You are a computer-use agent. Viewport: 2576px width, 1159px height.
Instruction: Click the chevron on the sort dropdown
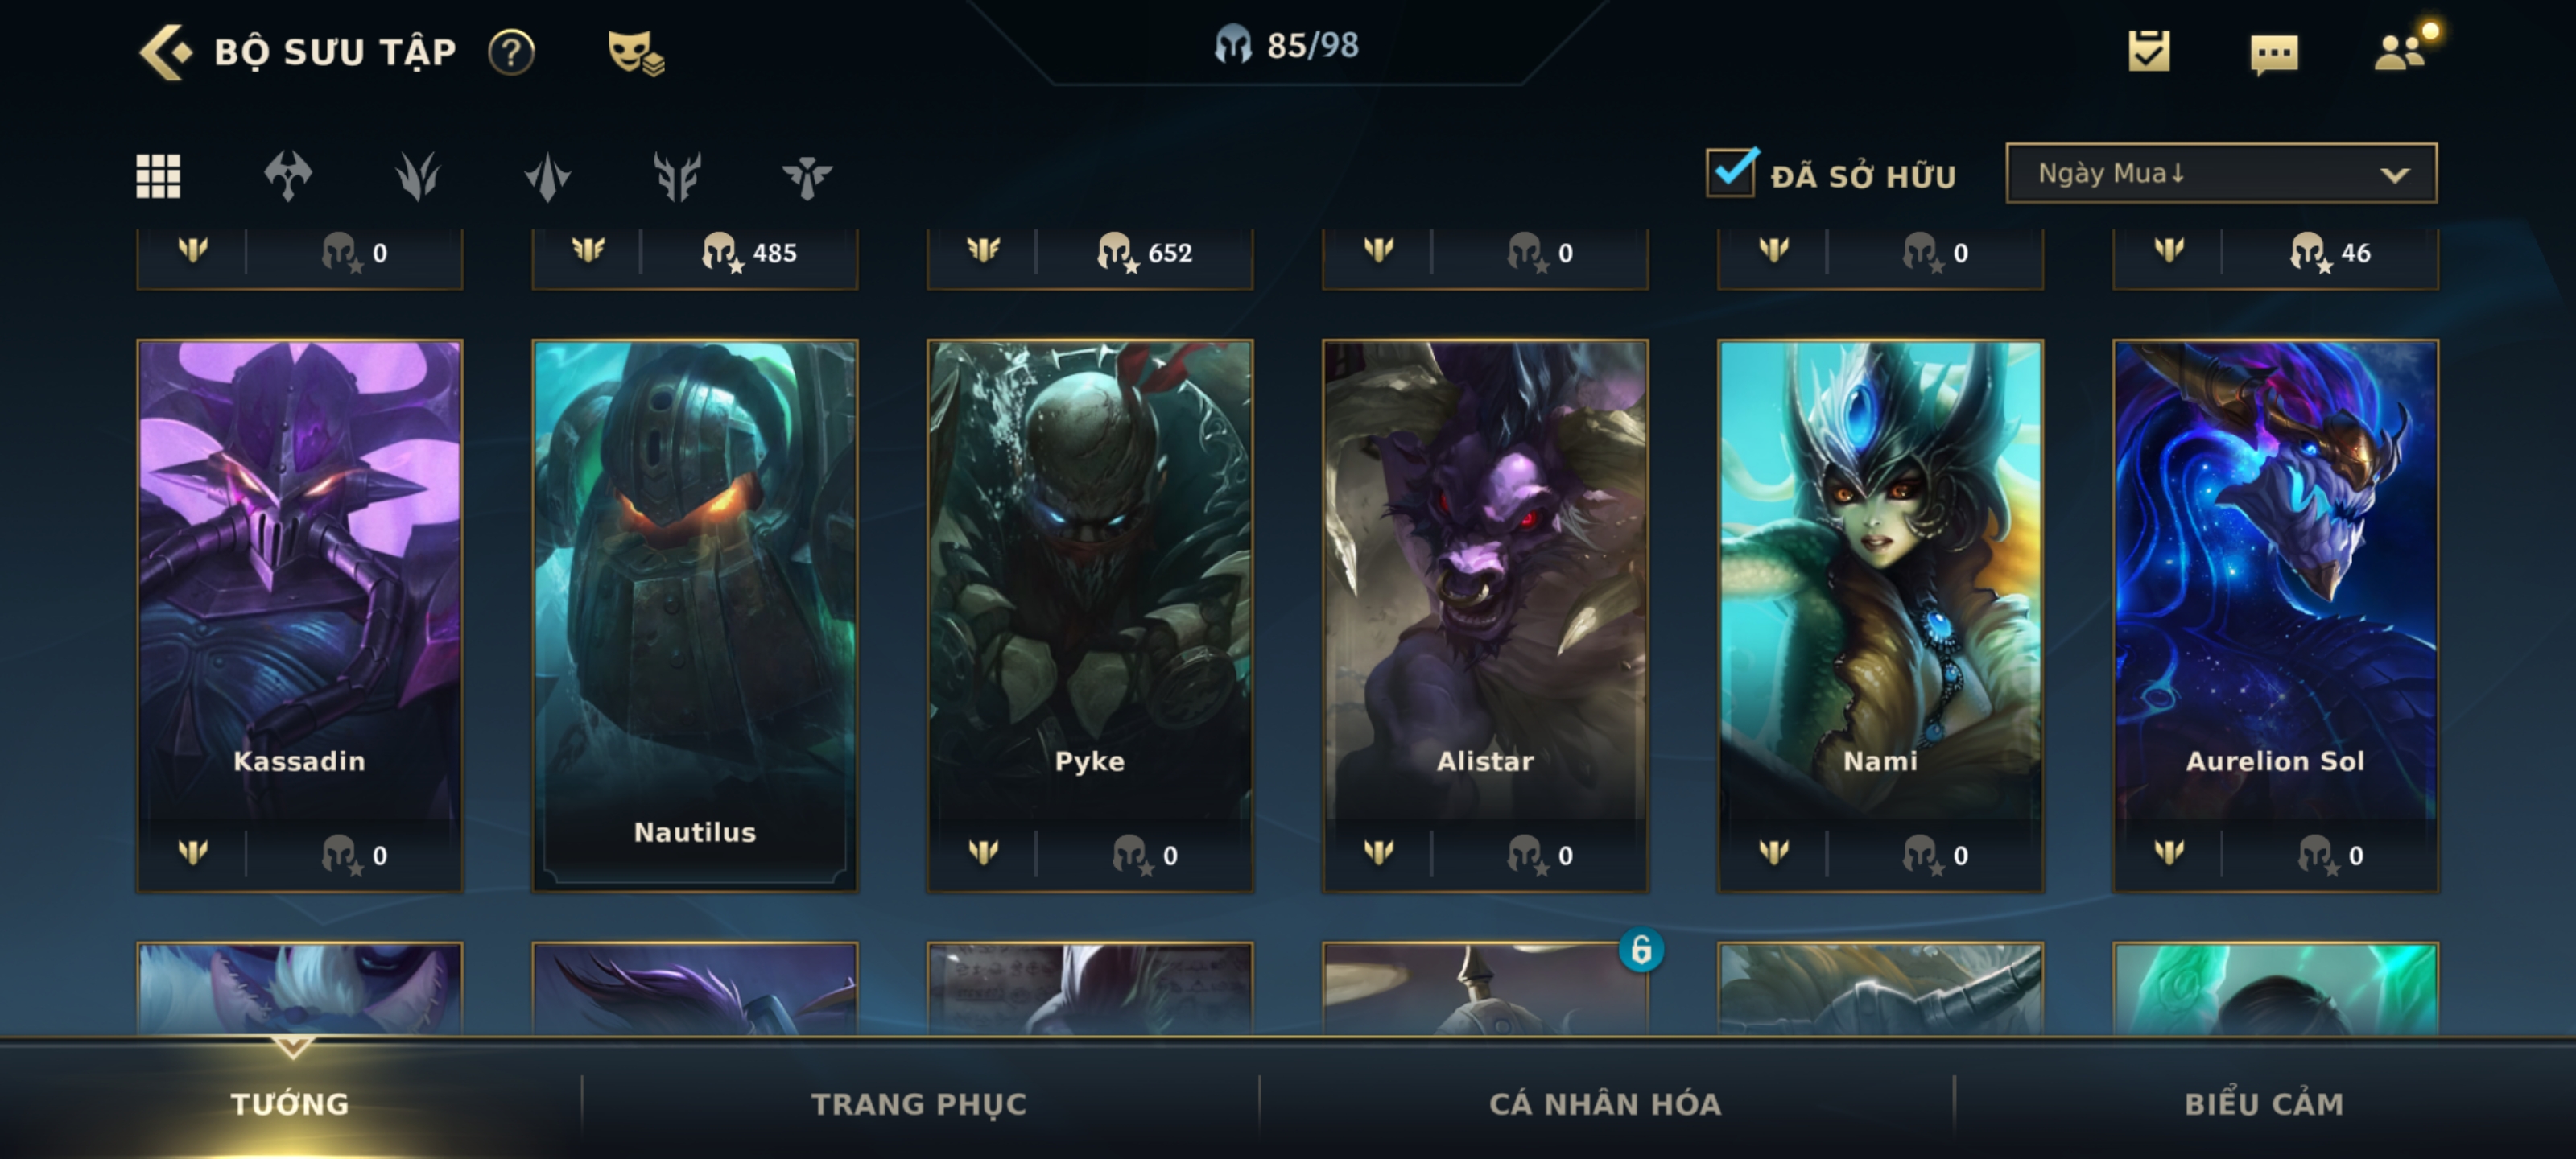point(2395,175)
